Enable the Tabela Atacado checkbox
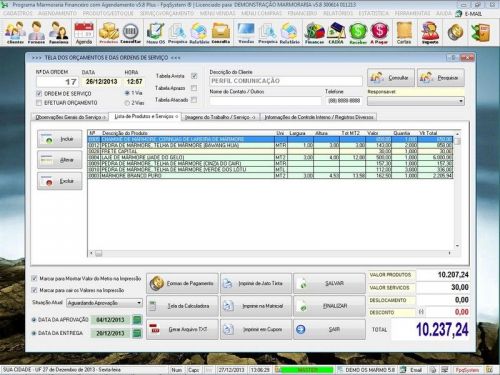500x375 pixels. click(x=194, y=100)
